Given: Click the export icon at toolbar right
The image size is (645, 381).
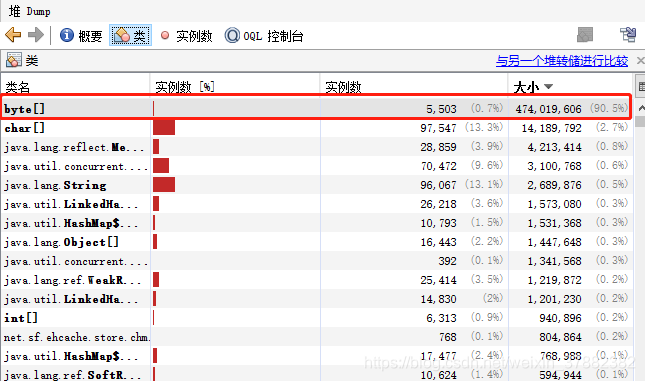Looking at the screenshot, I should pyautogui.click(x=628, y=35).
